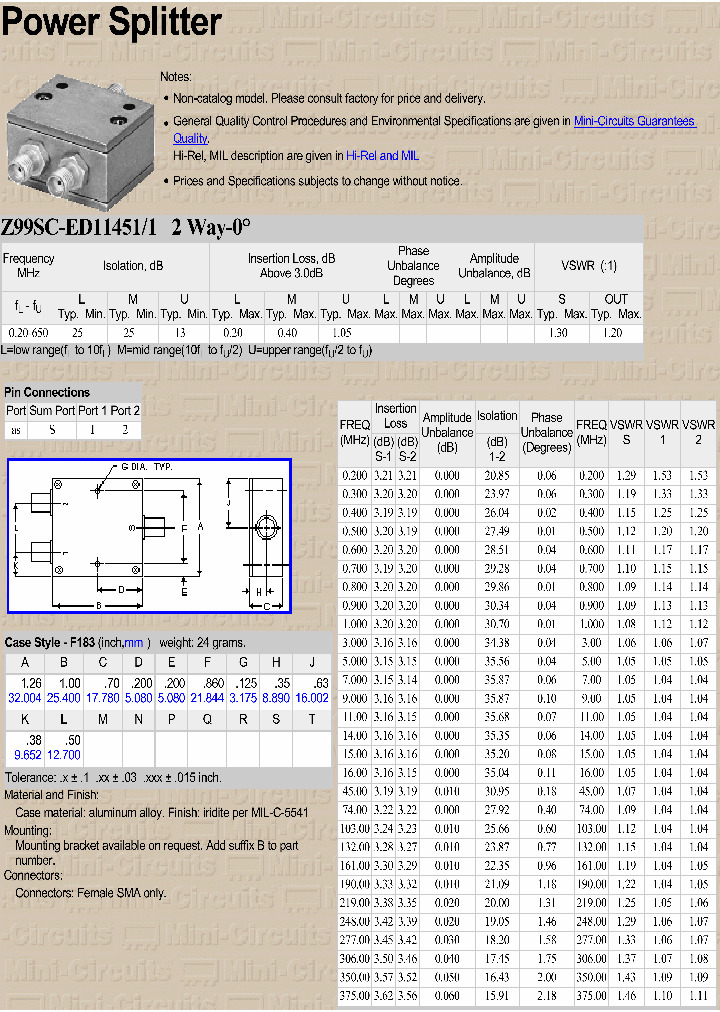The image size is (720, 1012).
Task: Click the Insertion Loss column header
Action: 395,415
